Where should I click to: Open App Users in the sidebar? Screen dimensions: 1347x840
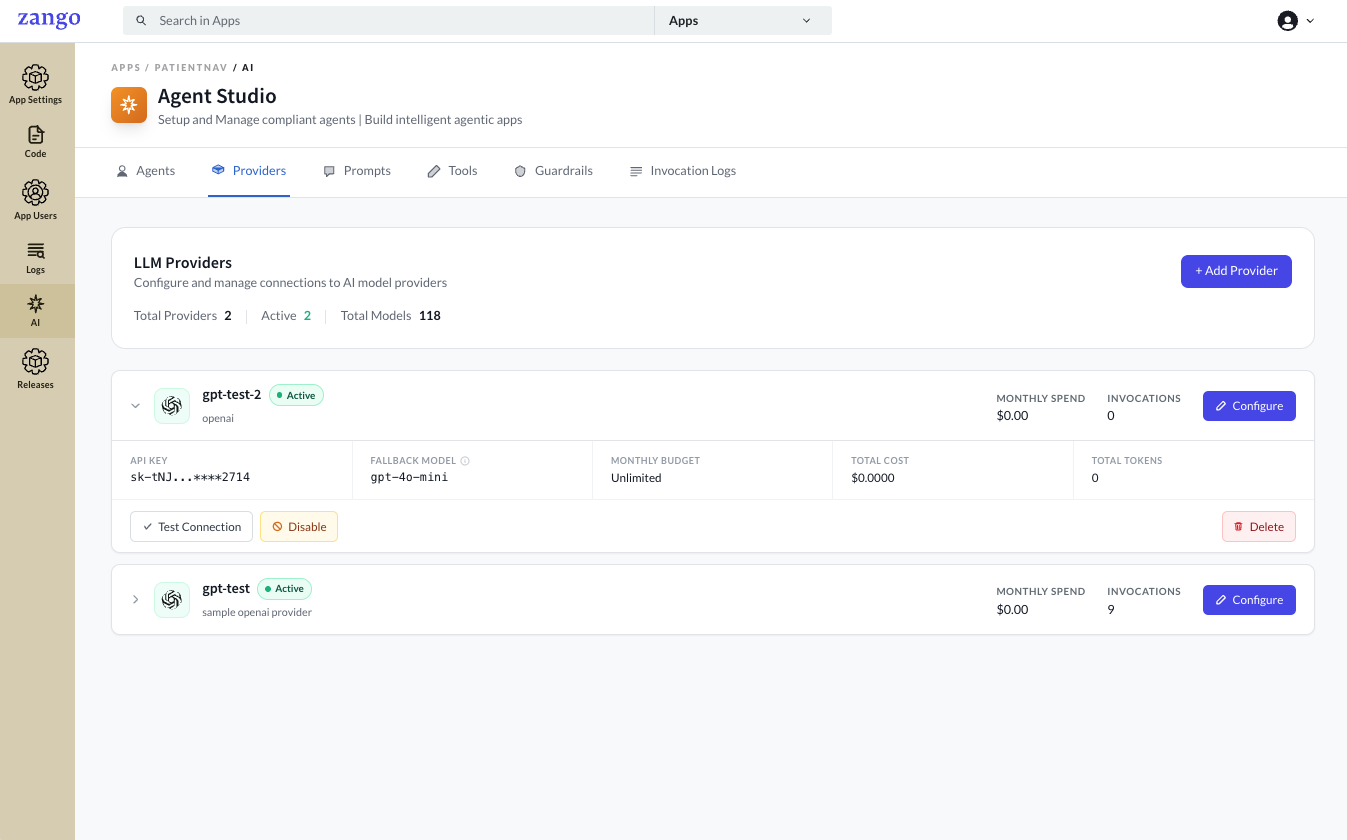pyautogui.click(x=36, y=200)
